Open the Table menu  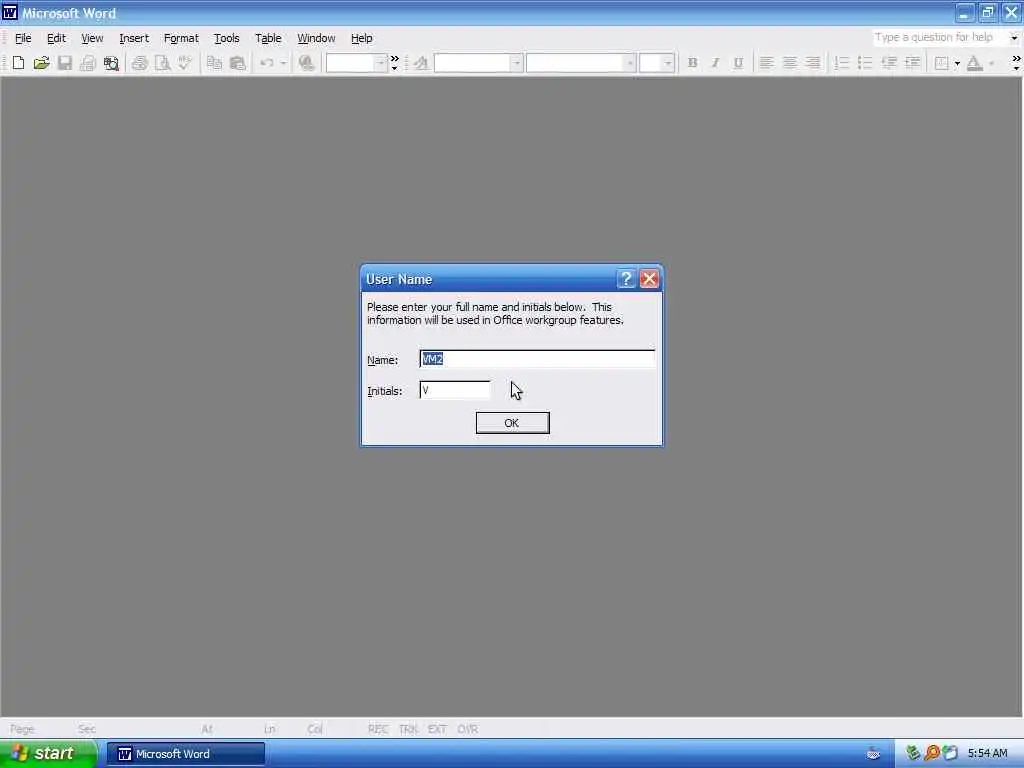pos(268,38)
